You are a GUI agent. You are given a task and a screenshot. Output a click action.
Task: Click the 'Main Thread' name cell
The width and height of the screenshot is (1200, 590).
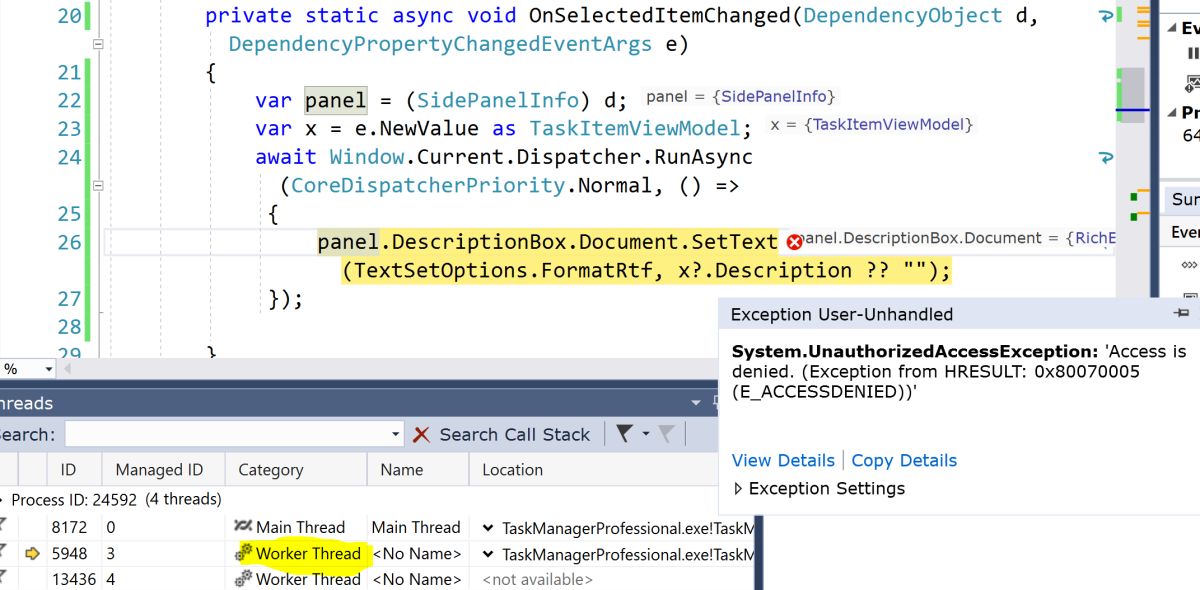click(416, 527)
